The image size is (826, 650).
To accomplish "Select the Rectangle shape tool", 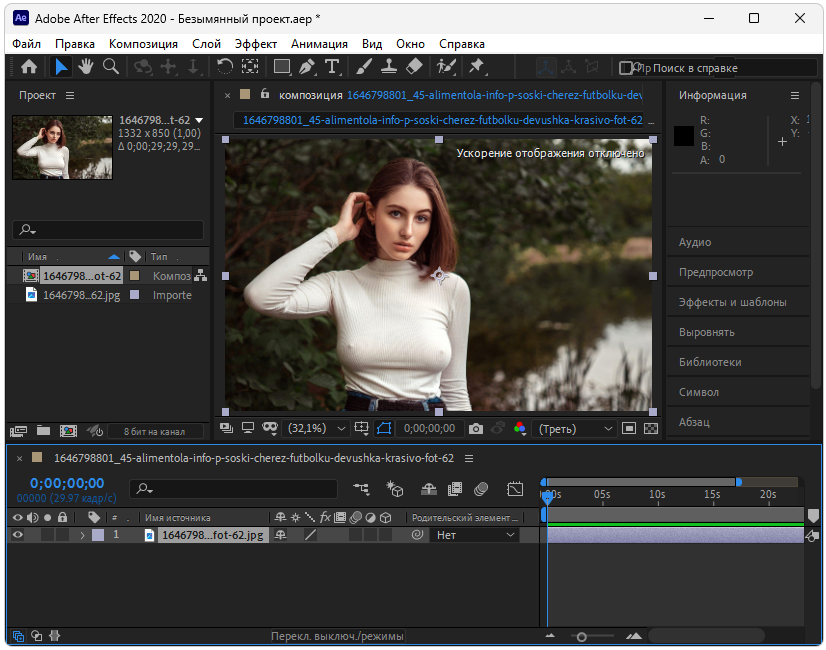I will pos(282,67).
